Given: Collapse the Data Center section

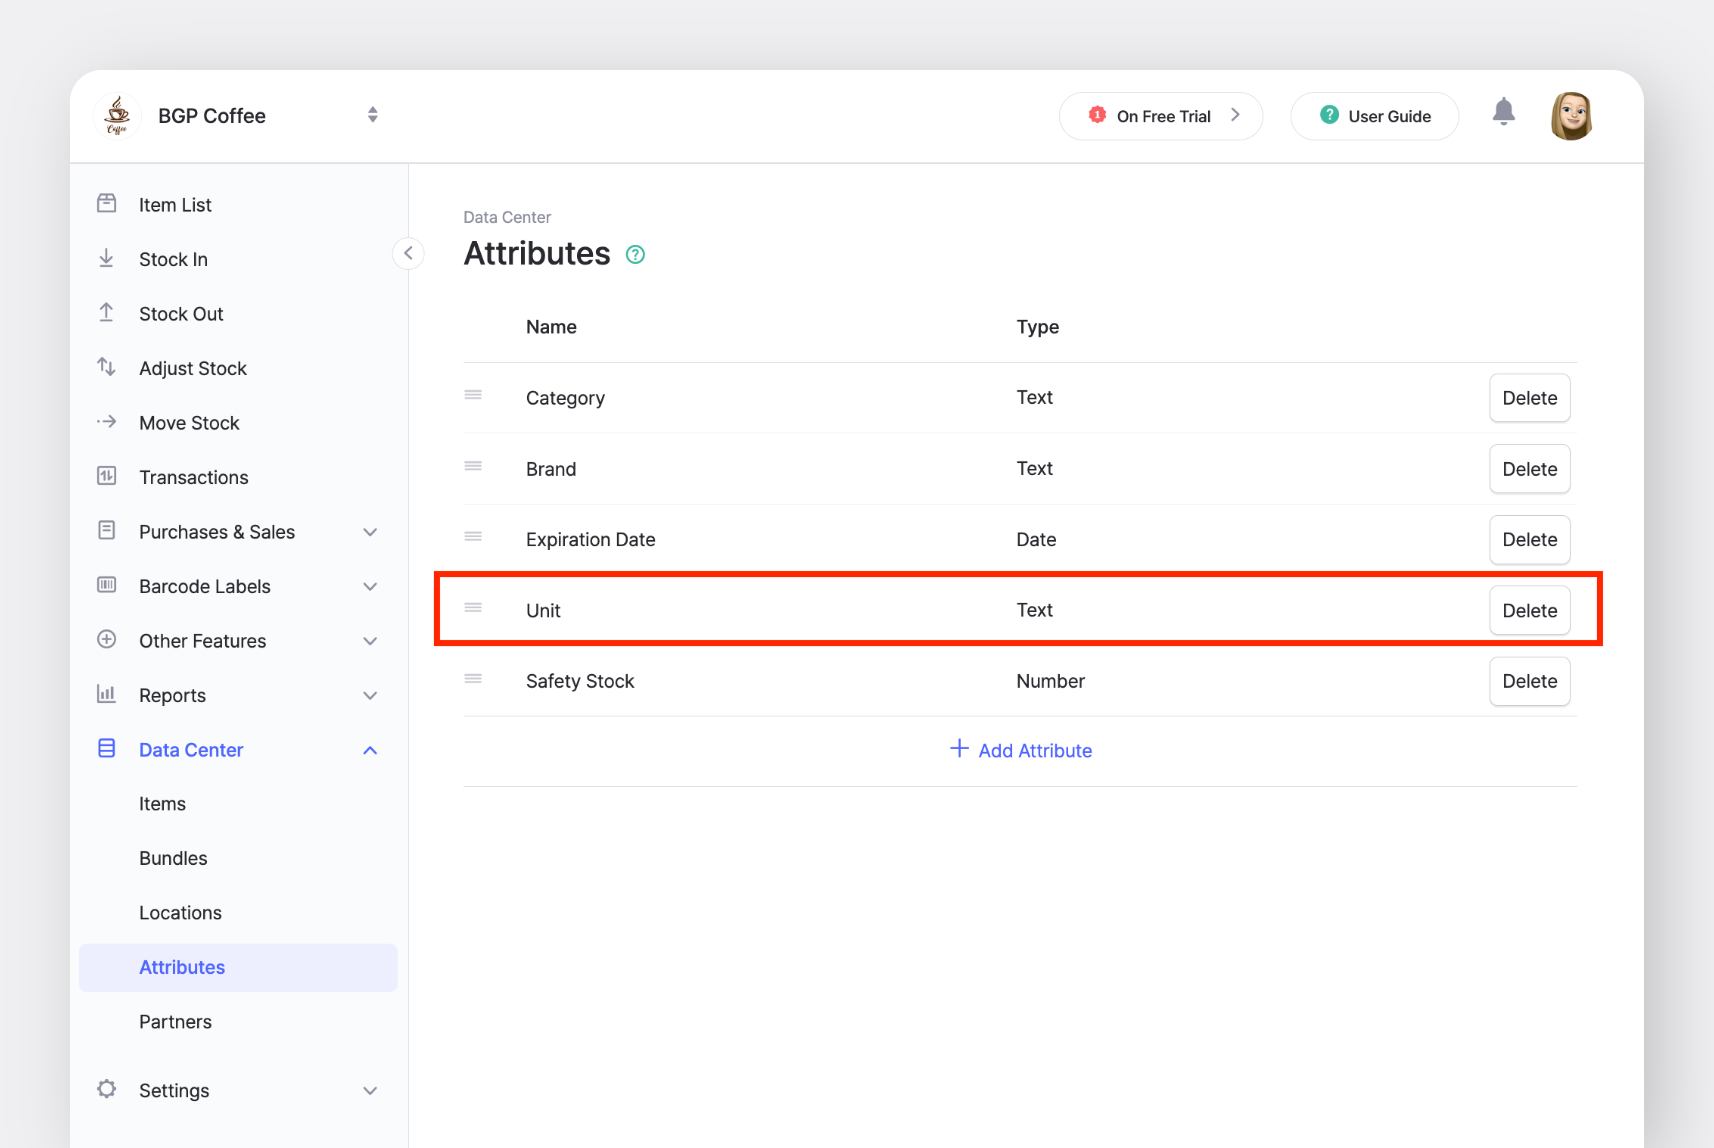Looking at the screenshot, I should (370, 749).
